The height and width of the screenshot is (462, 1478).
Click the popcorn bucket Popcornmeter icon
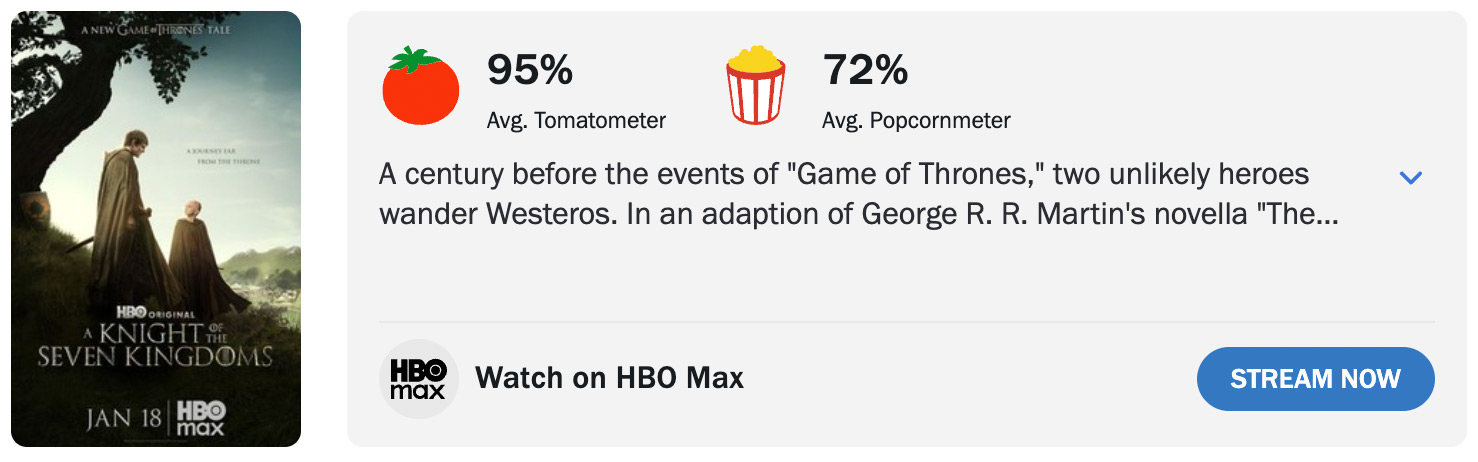[756, 86]
